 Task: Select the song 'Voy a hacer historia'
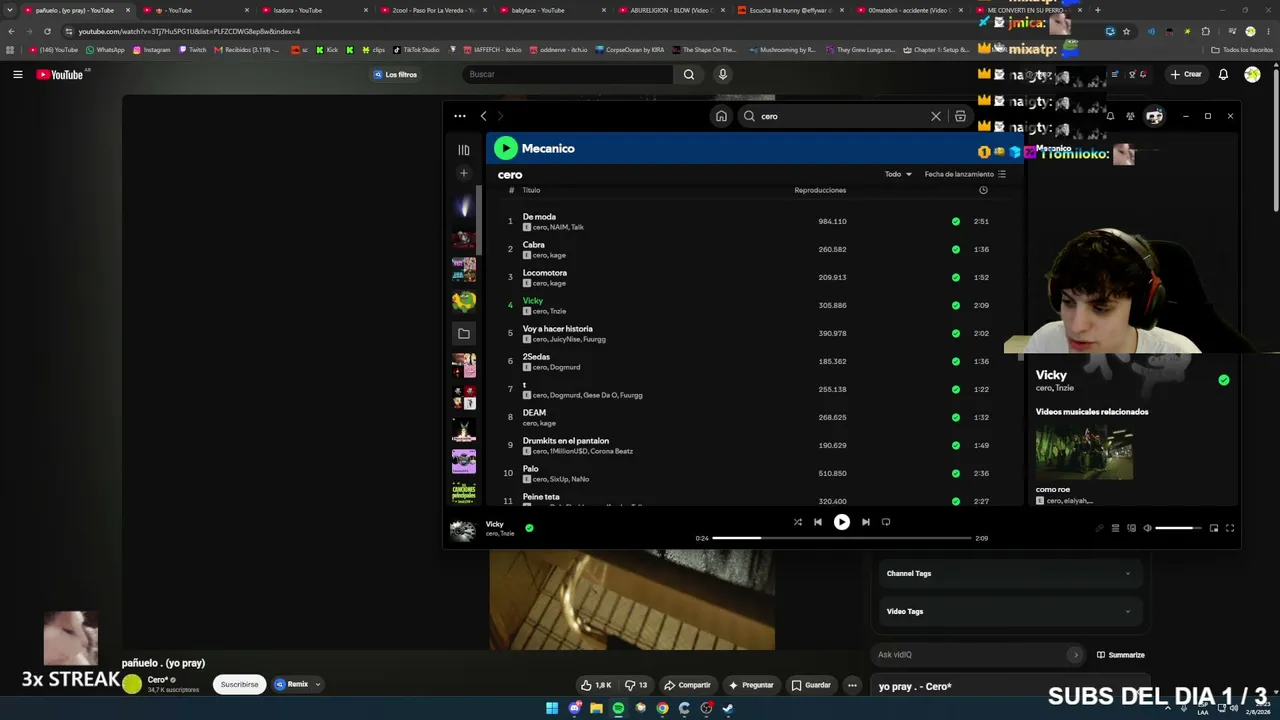[558, 329]
